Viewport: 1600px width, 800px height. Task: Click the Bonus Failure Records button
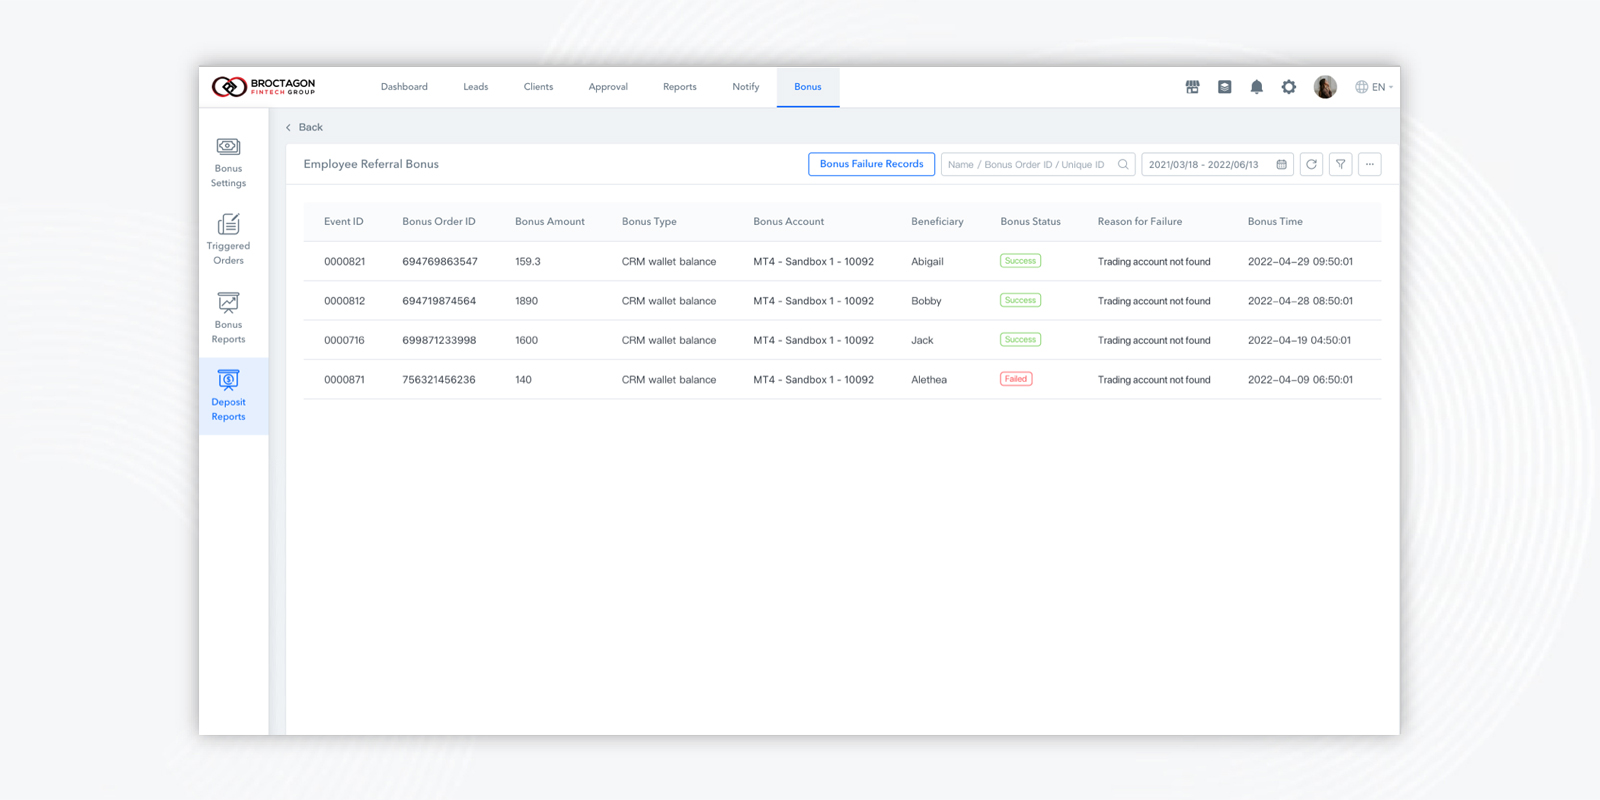[872, 164]
